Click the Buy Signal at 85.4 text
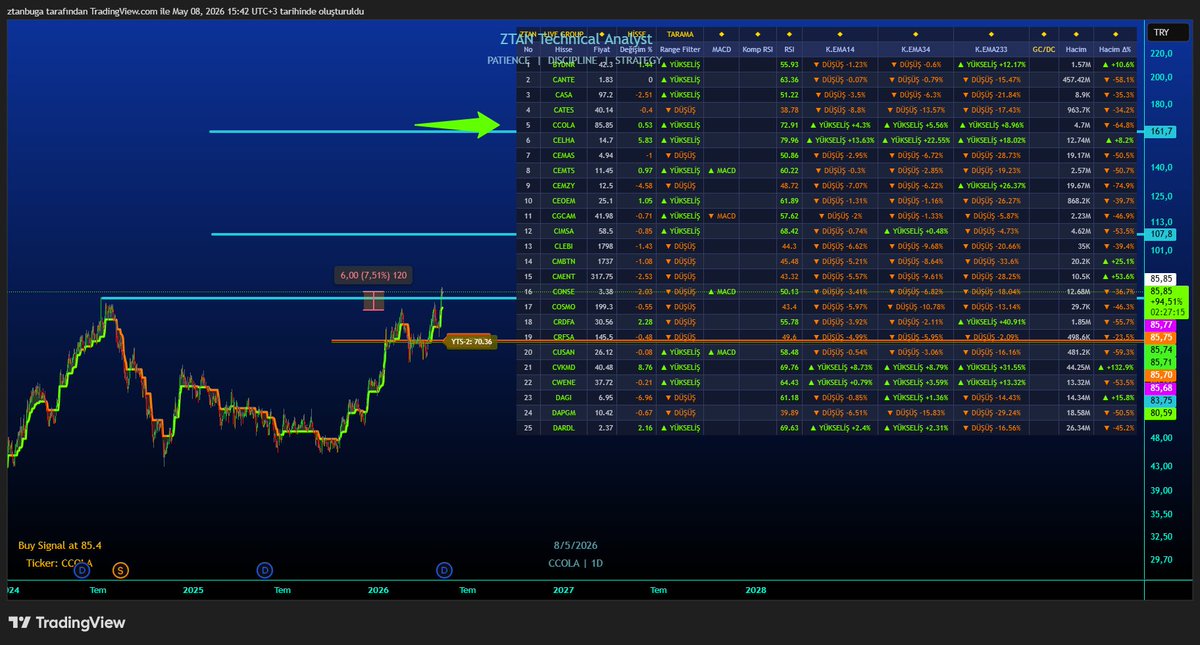This screenshot has width=1200, height=645. [x=60, y=545]
